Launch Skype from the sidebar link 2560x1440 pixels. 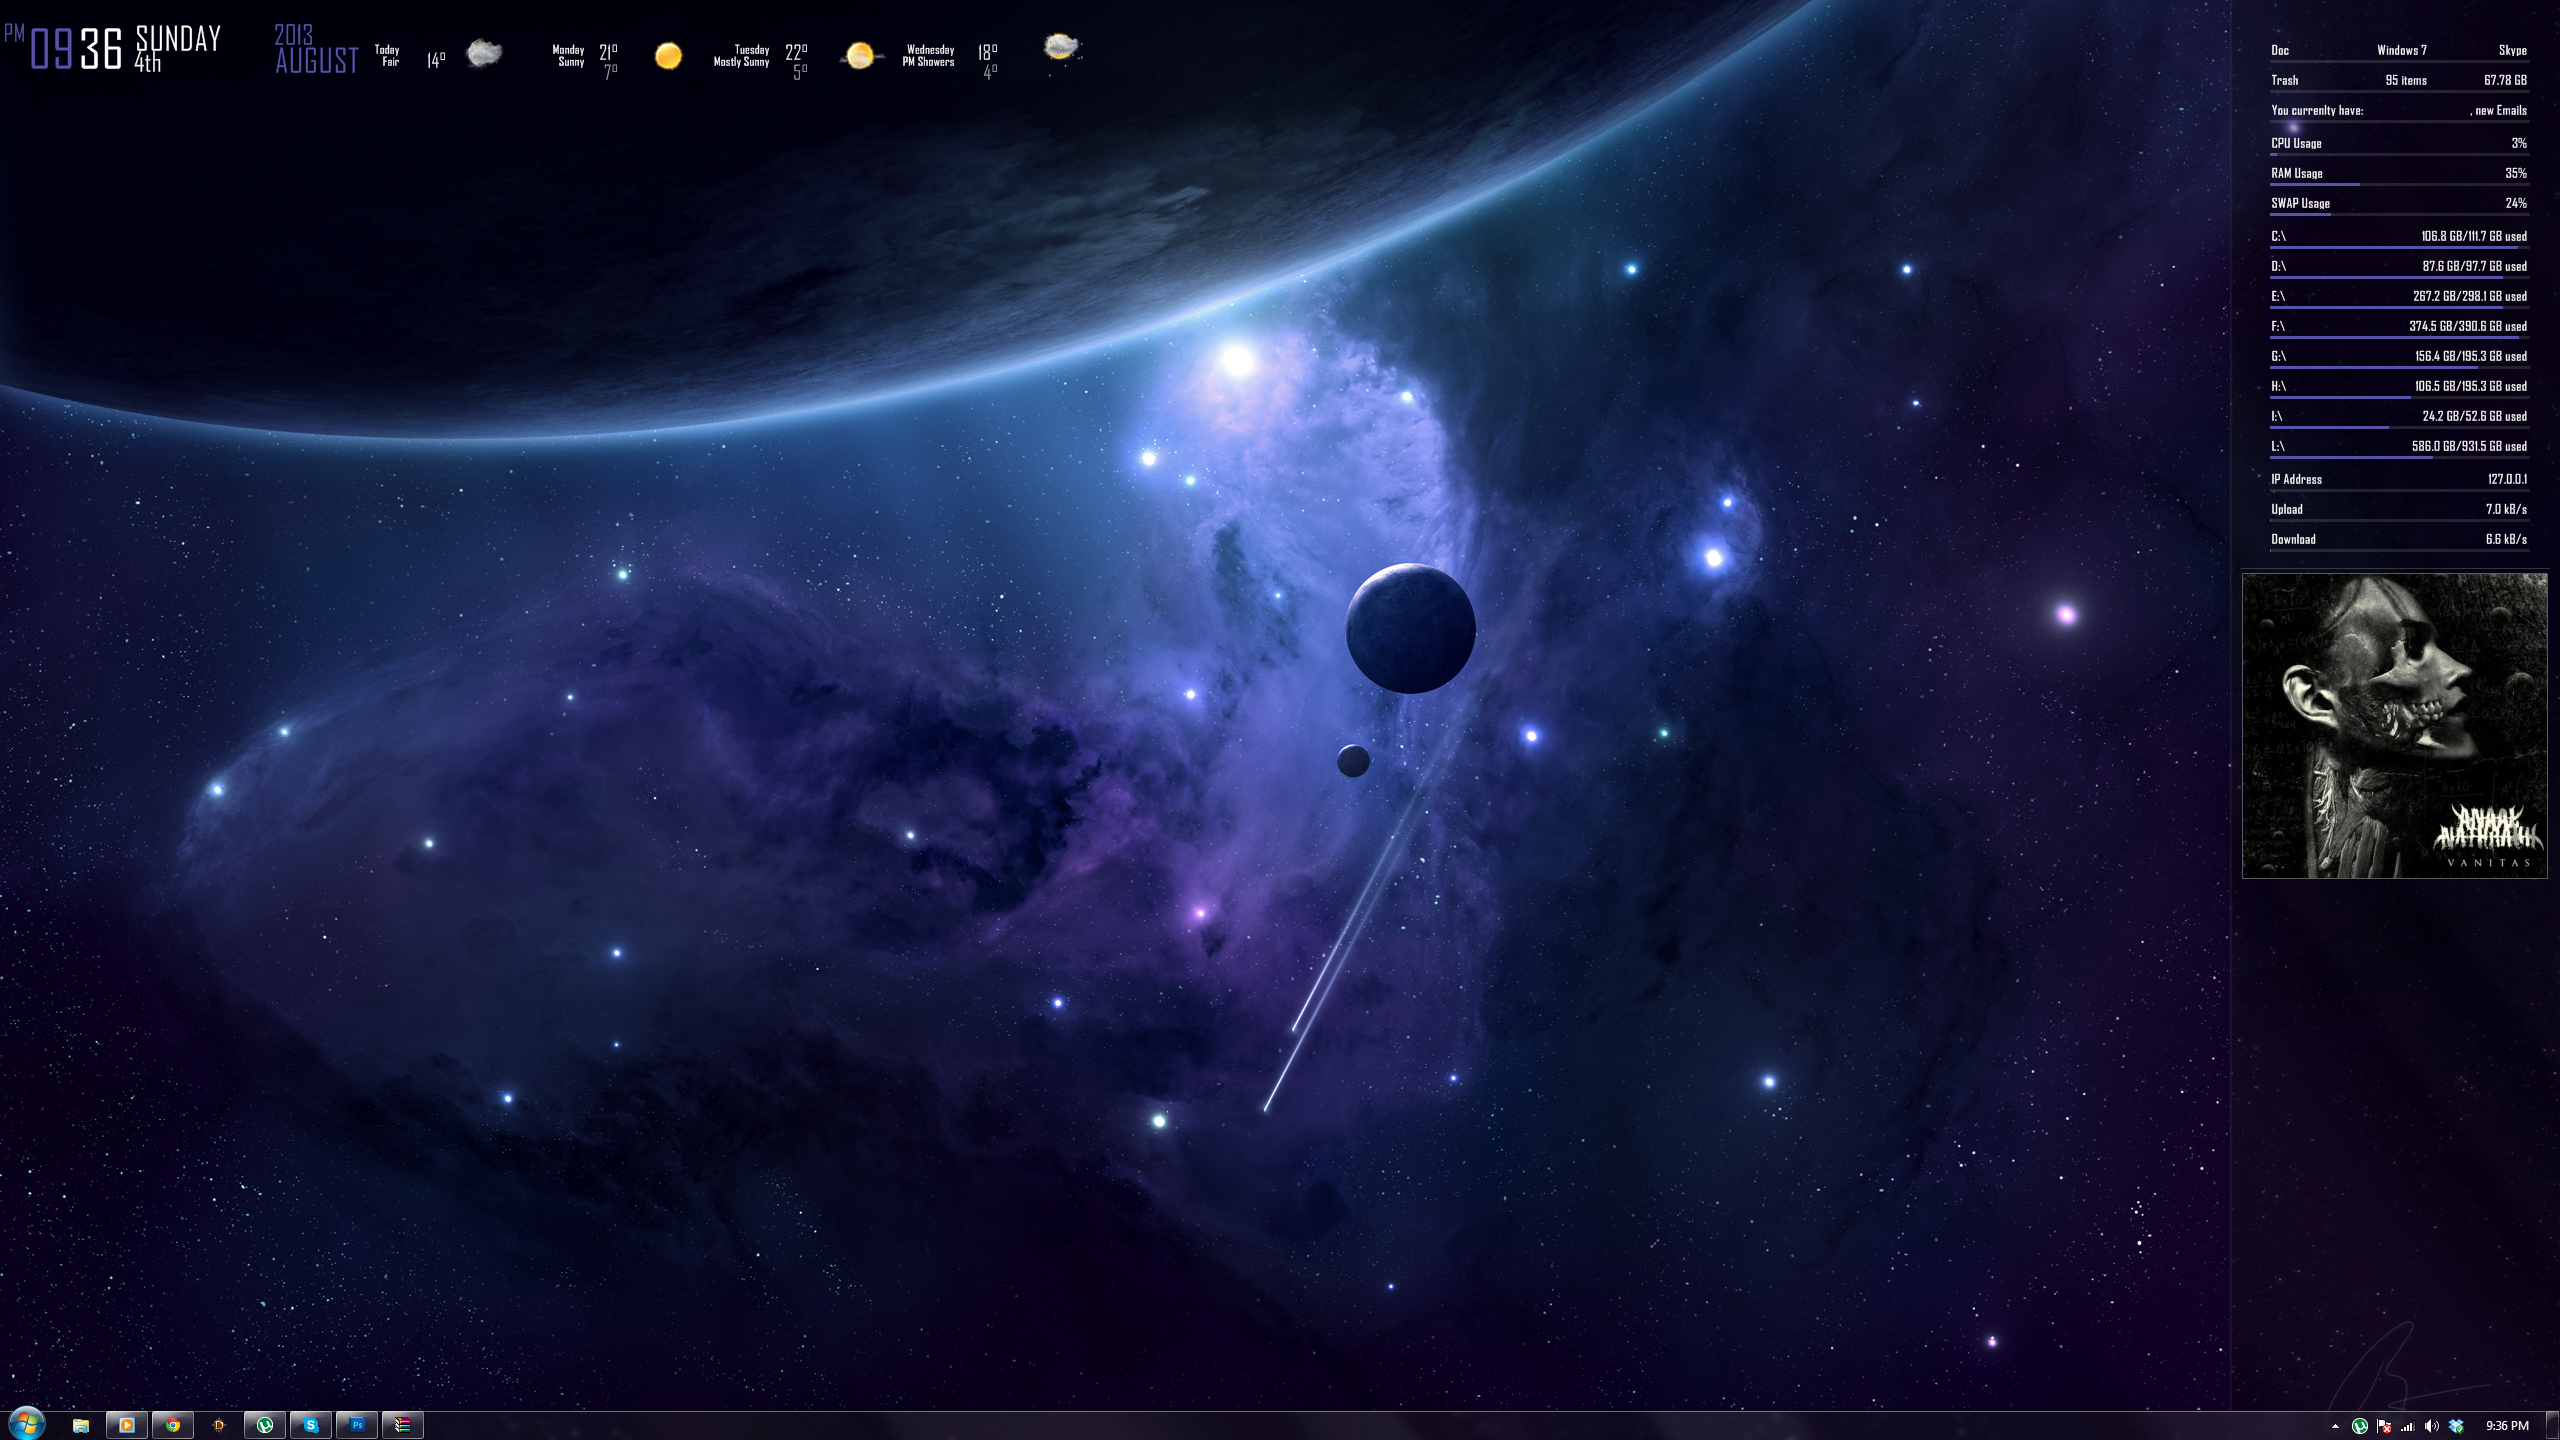[x=2512, y=50]
